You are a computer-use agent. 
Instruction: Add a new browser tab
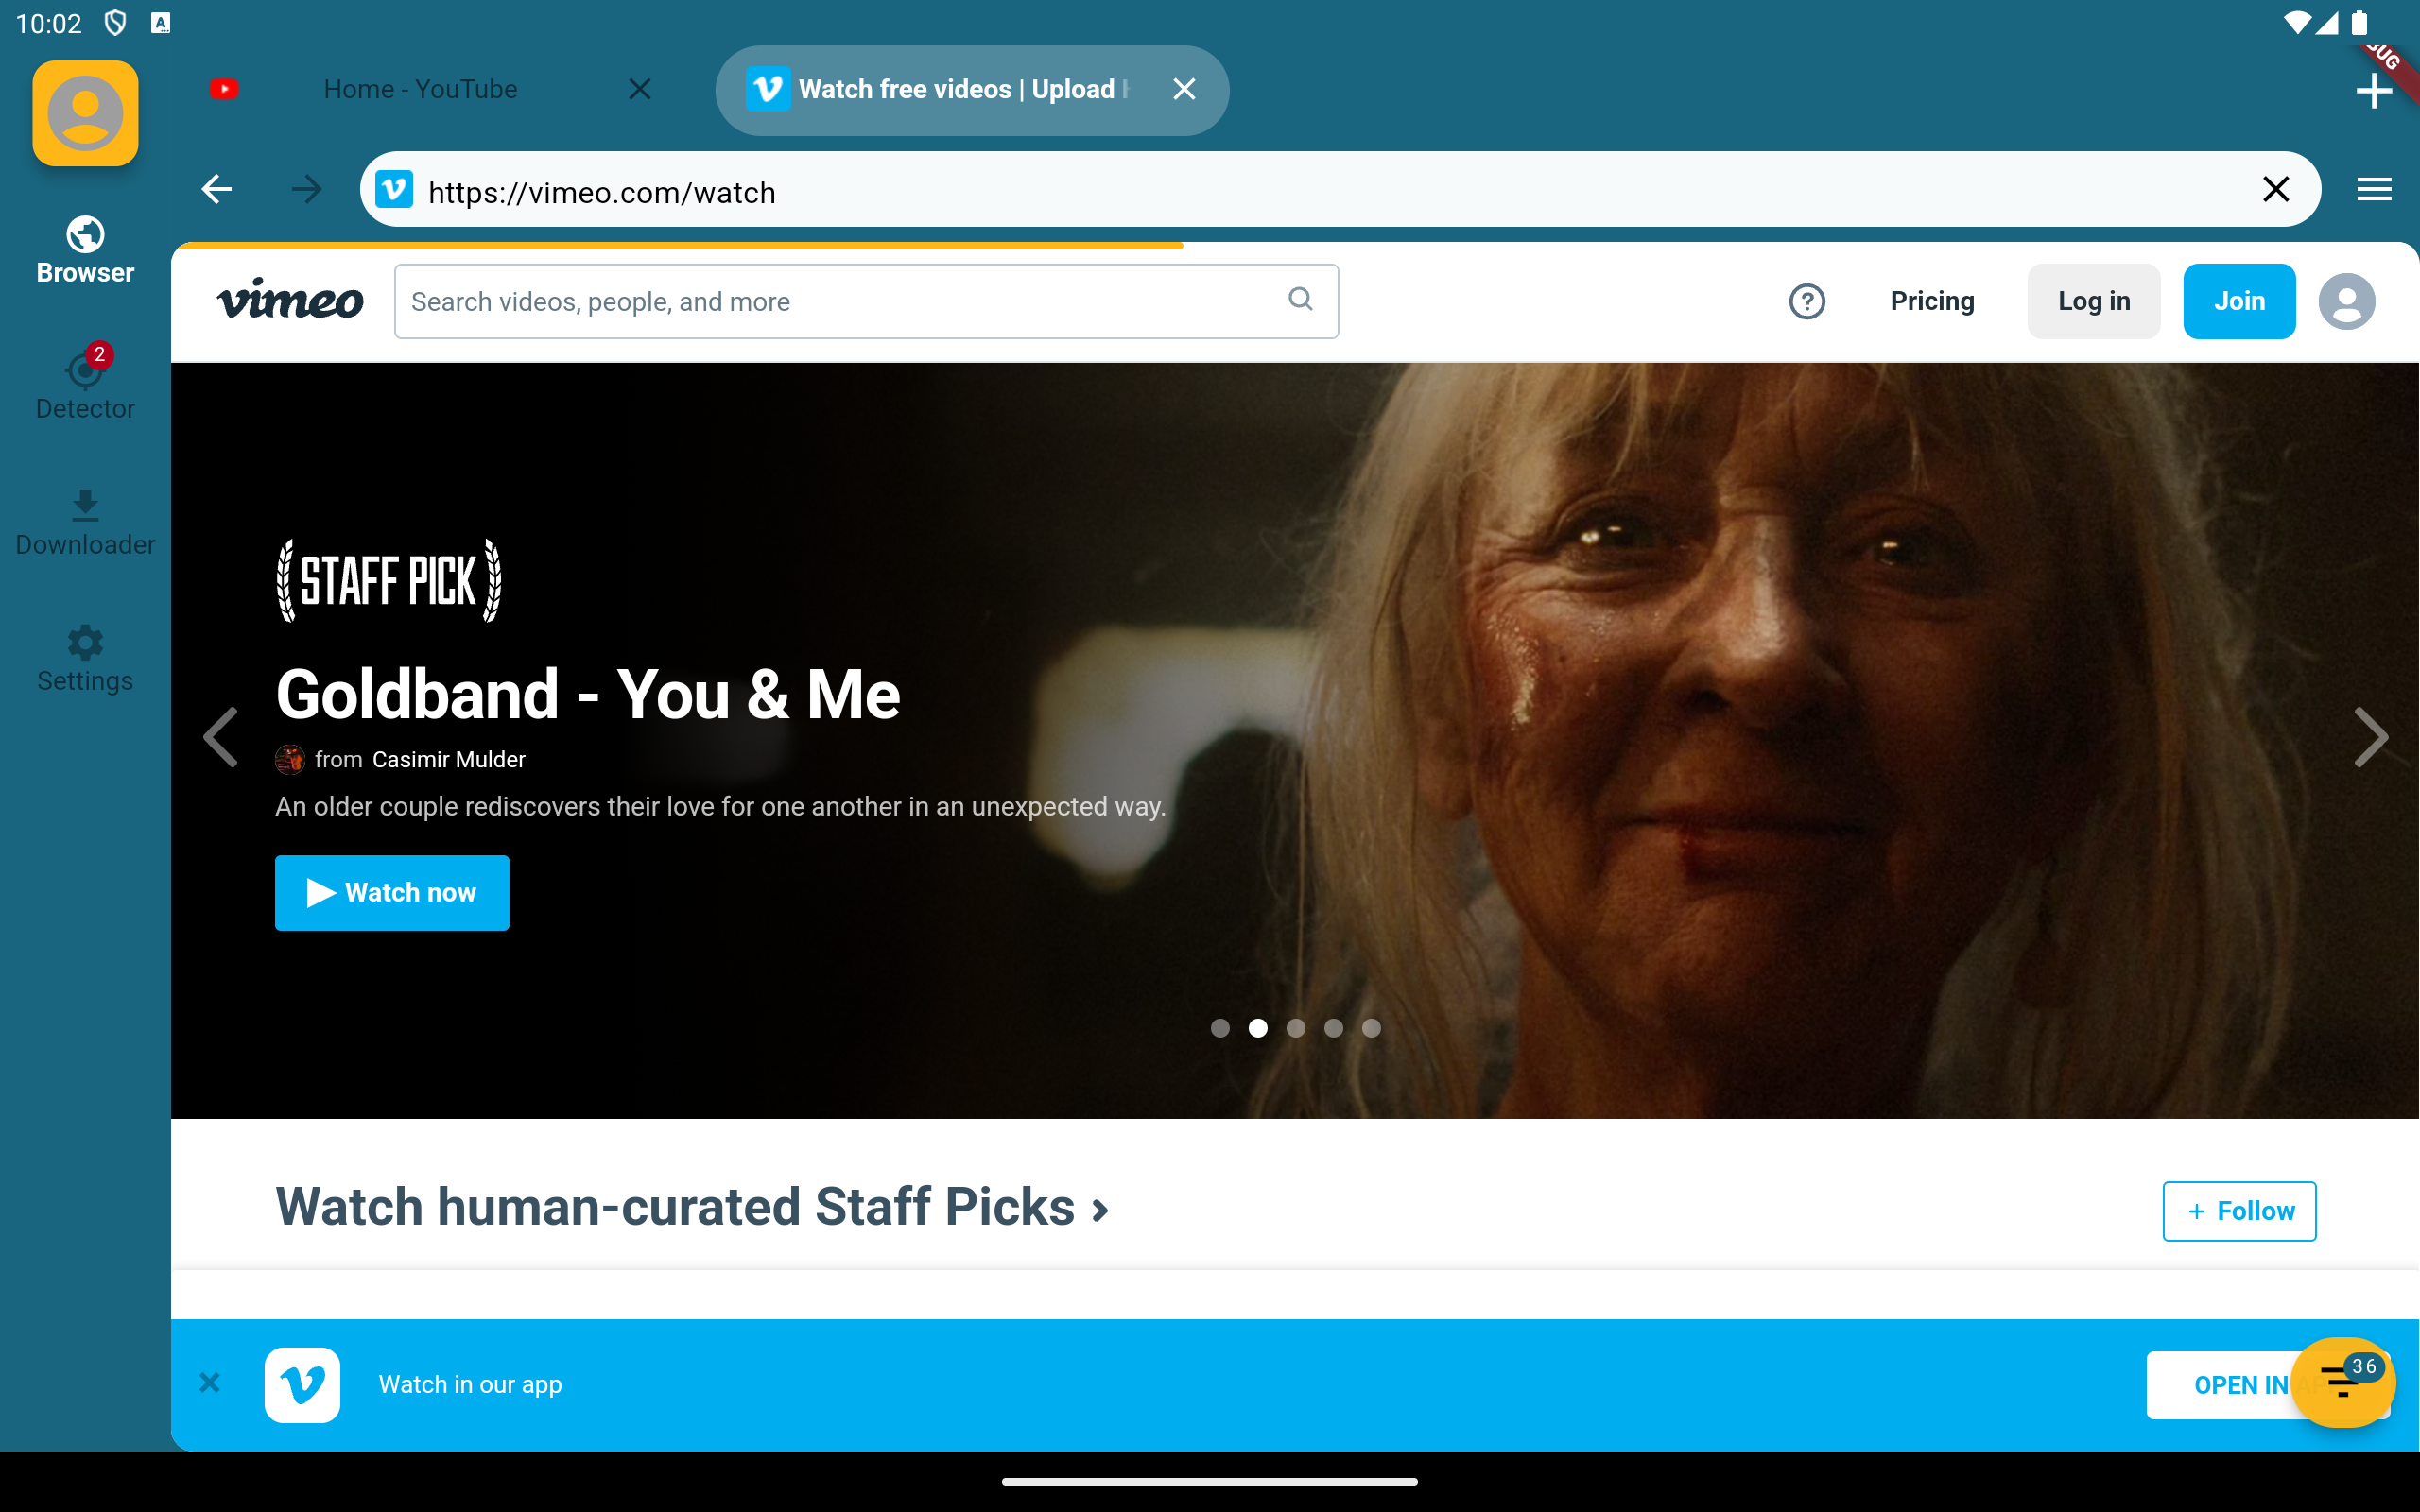(2372, 92)
